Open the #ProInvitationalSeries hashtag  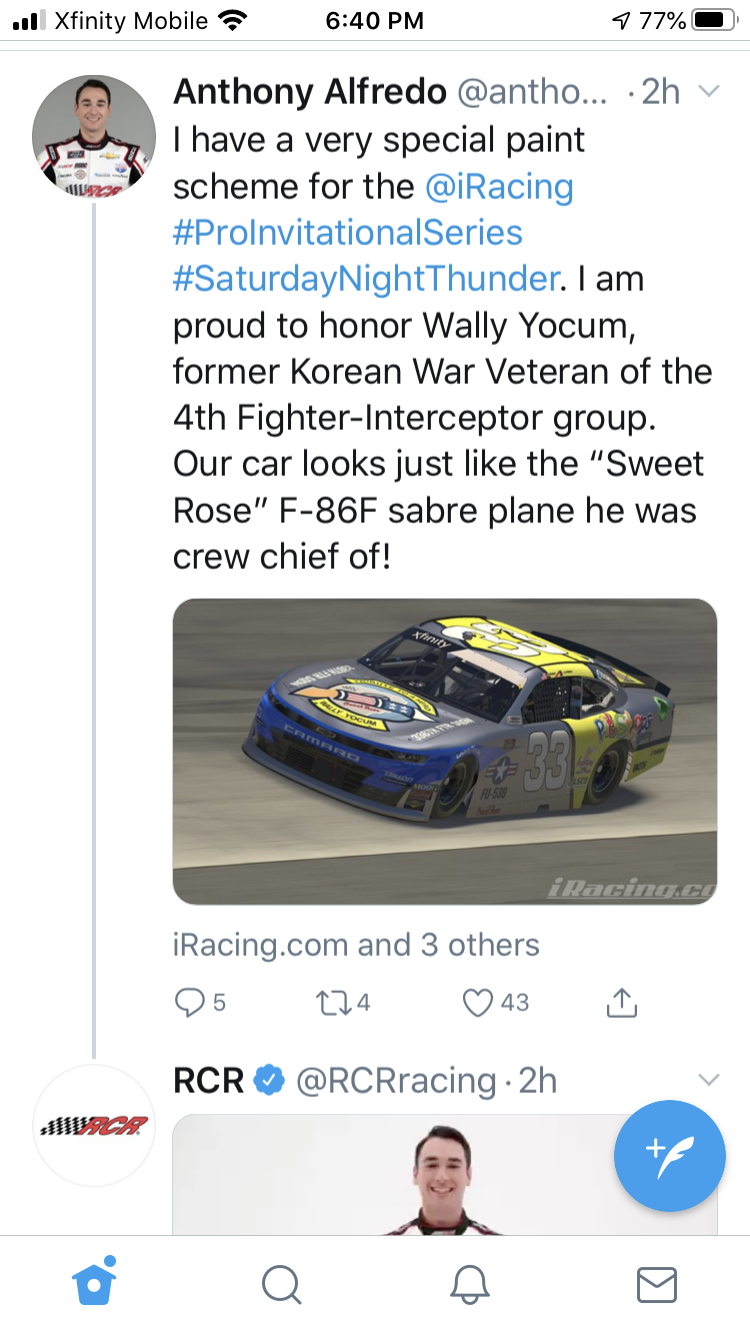pos(348,233)
